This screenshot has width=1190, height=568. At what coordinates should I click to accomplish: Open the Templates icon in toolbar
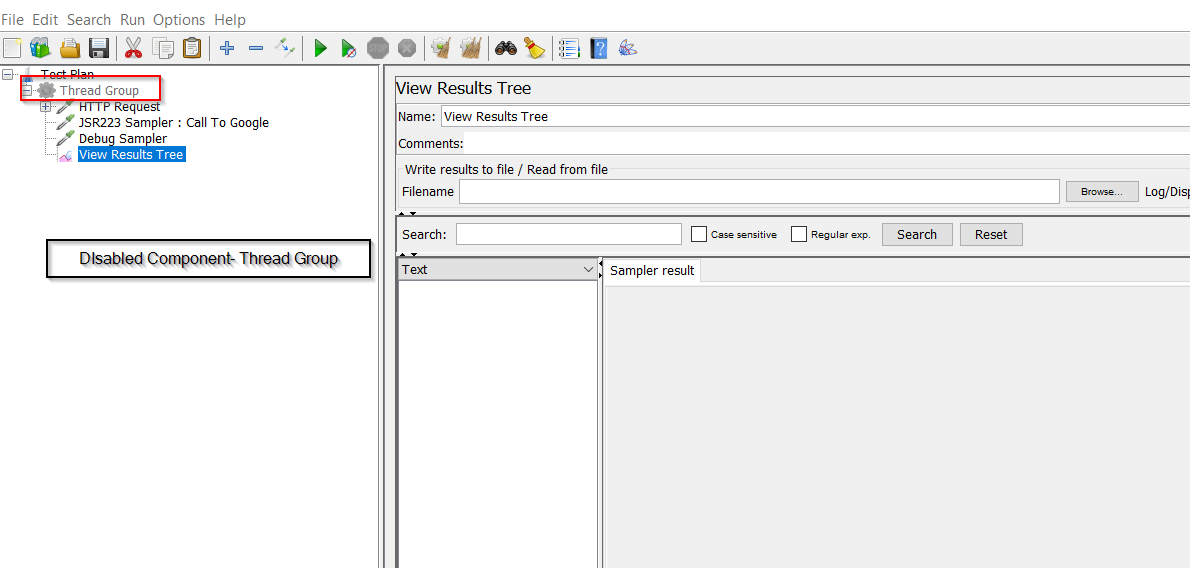click(40, 49)
